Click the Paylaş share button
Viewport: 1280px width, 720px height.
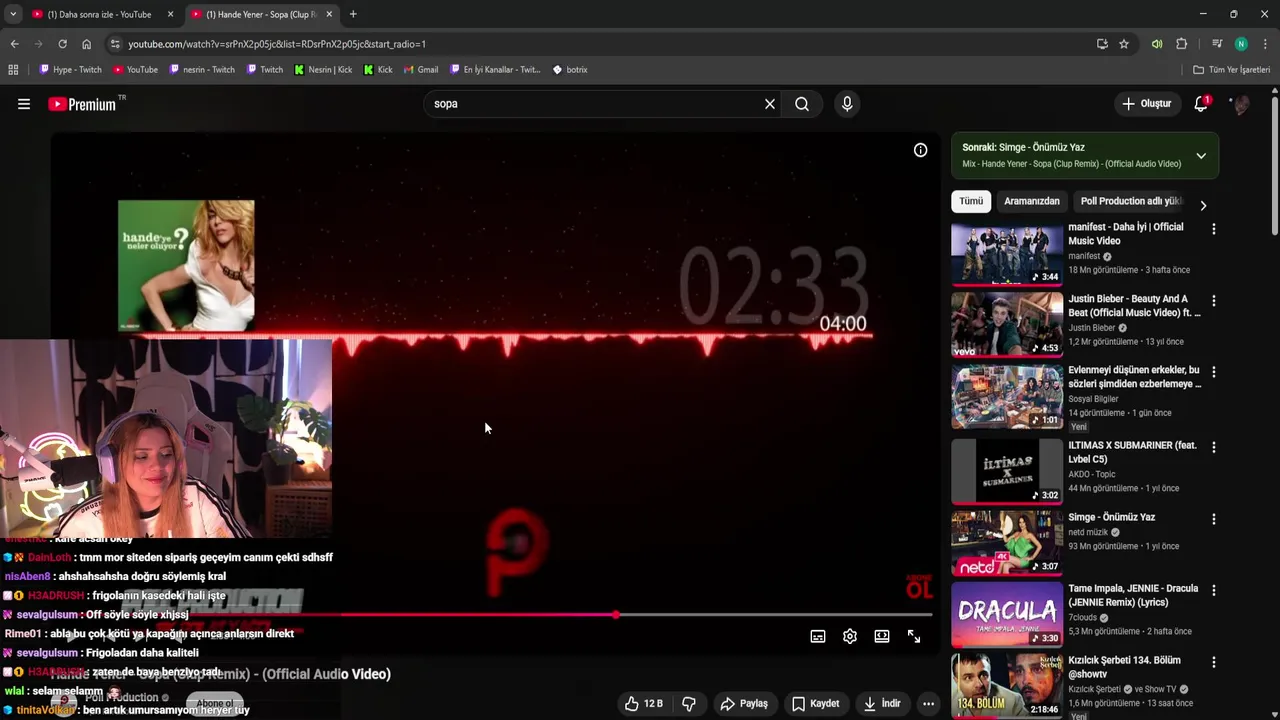(744, 704)
